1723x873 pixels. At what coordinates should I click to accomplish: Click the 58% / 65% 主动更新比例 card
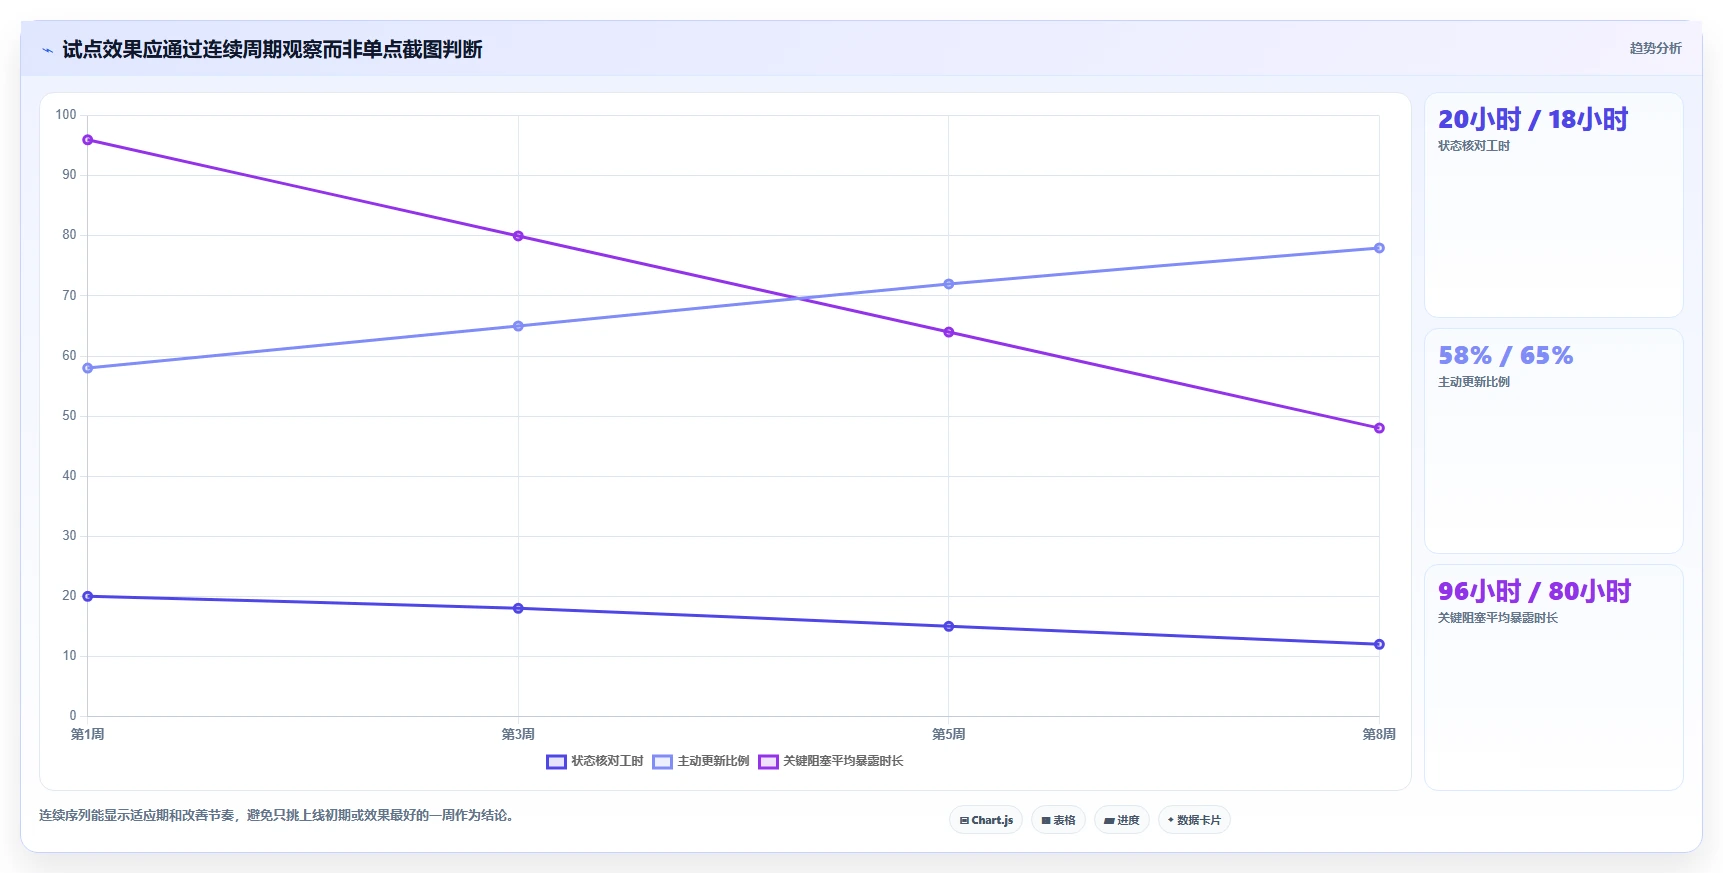click(x=1554, y=441)
